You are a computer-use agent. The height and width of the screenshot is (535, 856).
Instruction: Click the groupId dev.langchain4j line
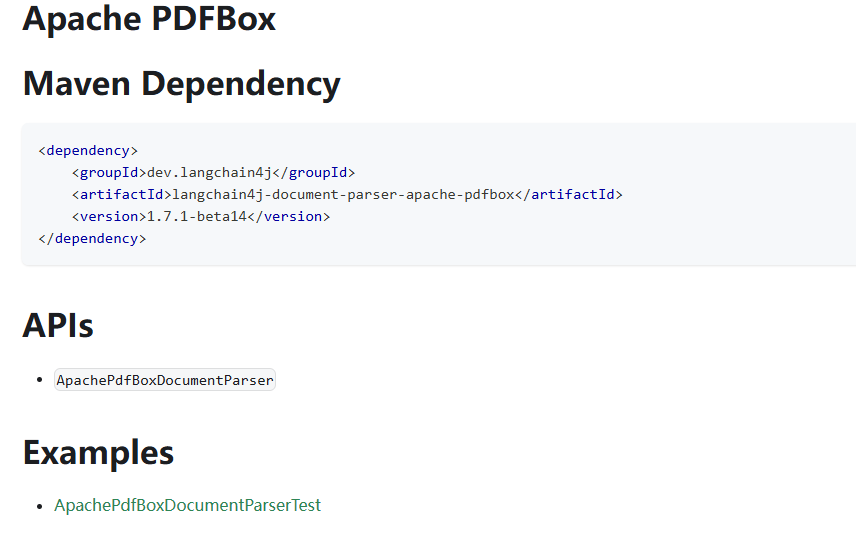[x=213, y=173]
